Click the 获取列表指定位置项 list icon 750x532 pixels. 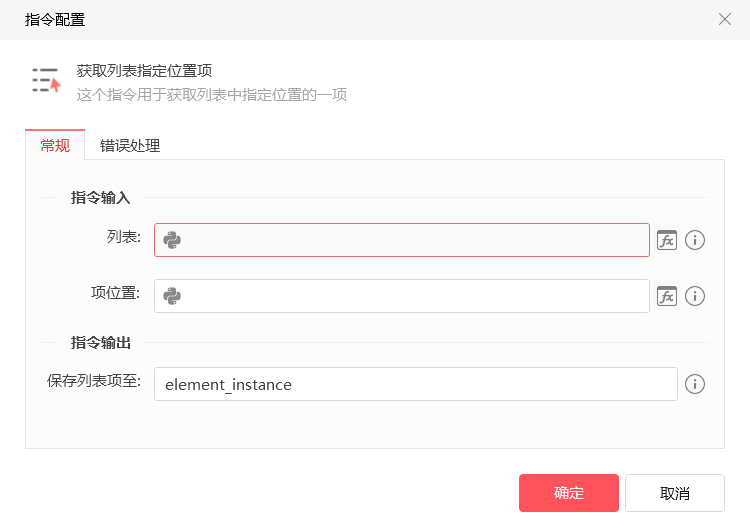coord(46,80)
